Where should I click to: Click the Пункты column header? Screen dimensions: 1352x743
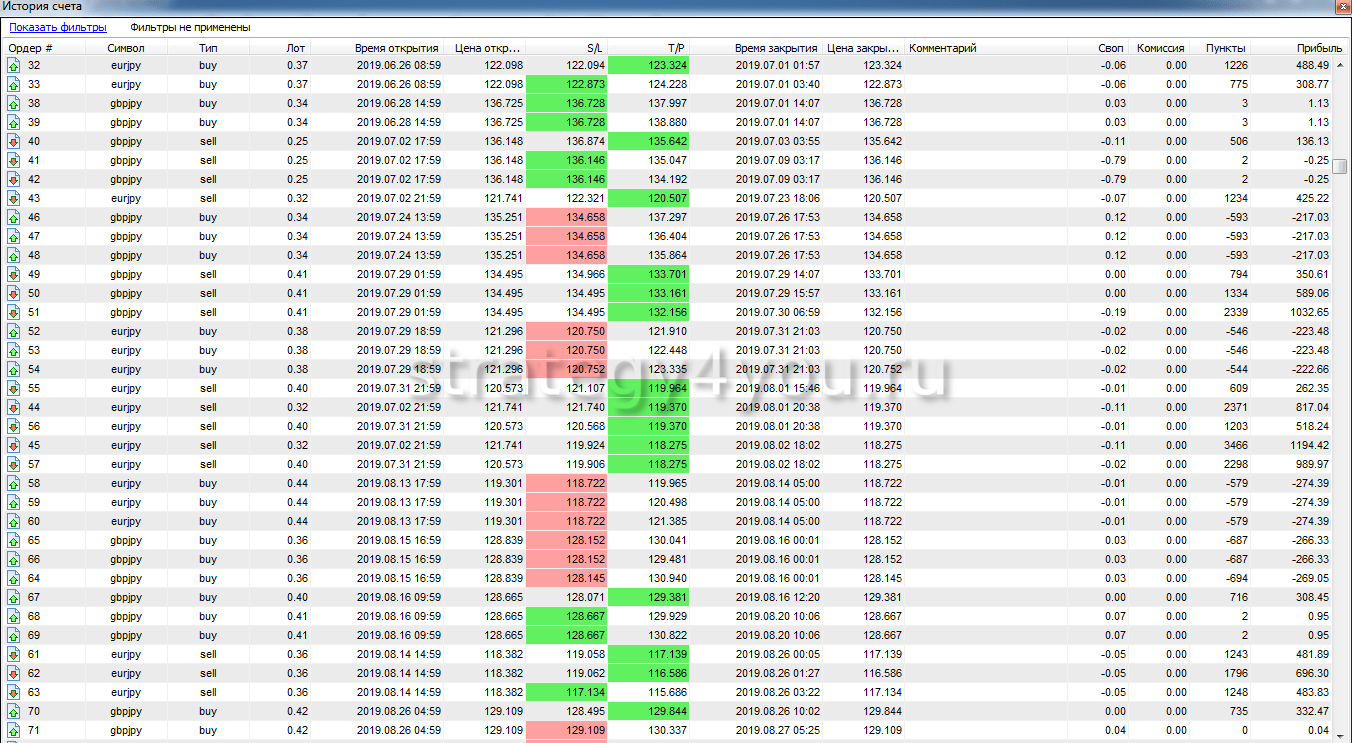coord(1226,48)
